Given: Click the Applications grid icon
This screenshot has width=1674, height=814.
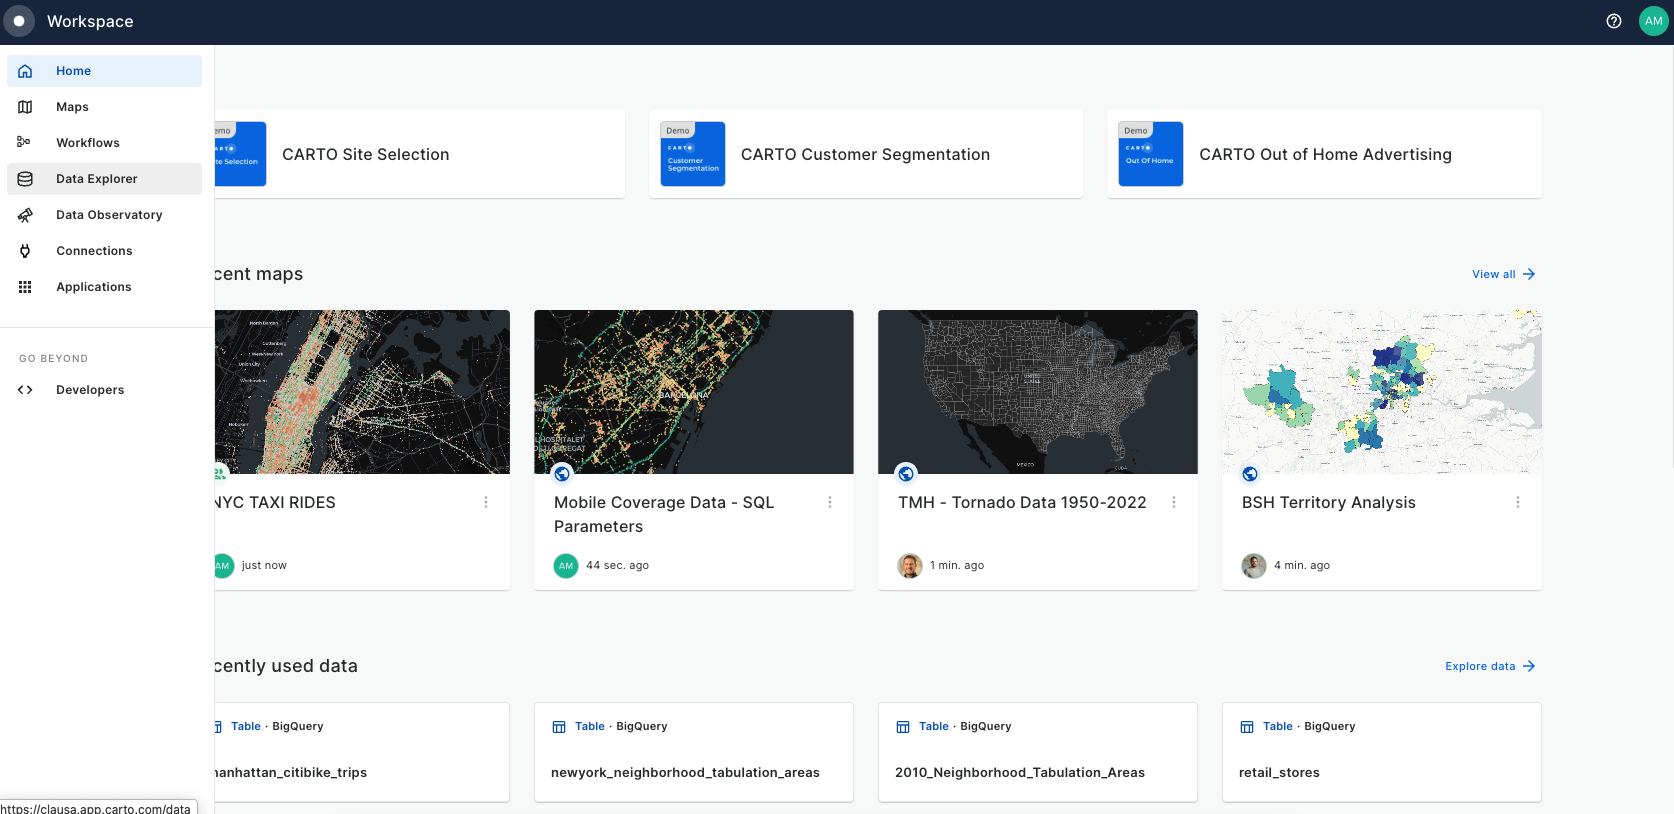Looking at the screenshot, I should pos(25,287).
